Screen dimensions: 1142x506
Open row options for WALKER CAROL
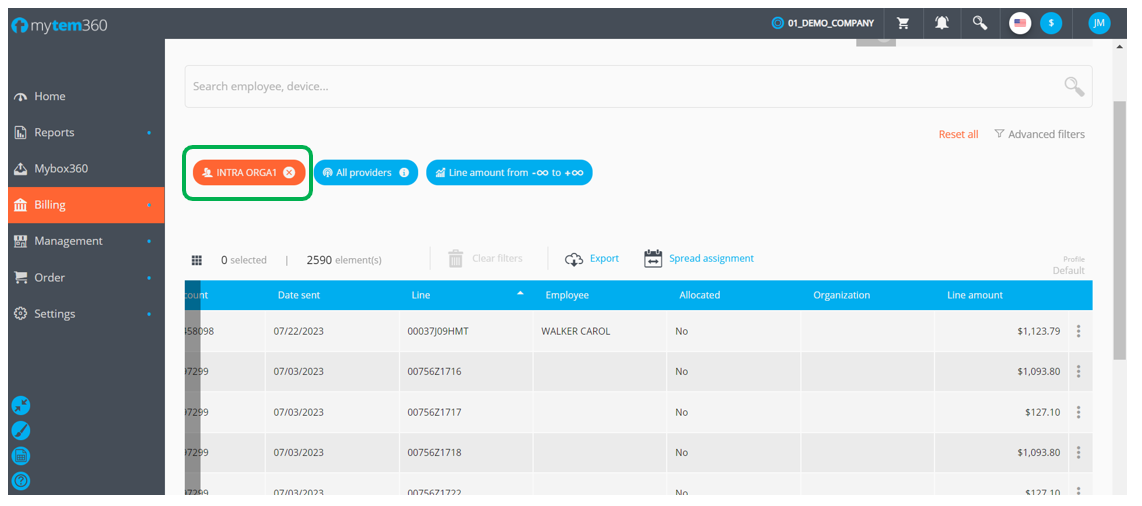(1078, 331)
